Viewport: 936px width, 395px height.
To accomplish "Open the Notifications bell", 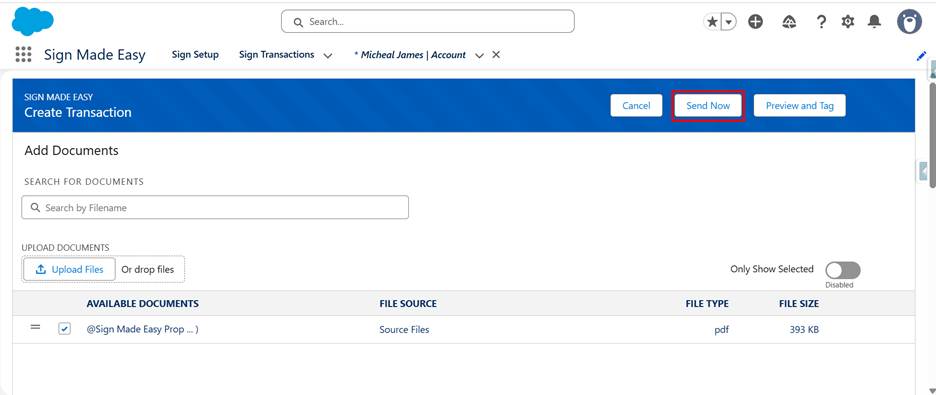I will pyautogui.click(x=875, y=22).
